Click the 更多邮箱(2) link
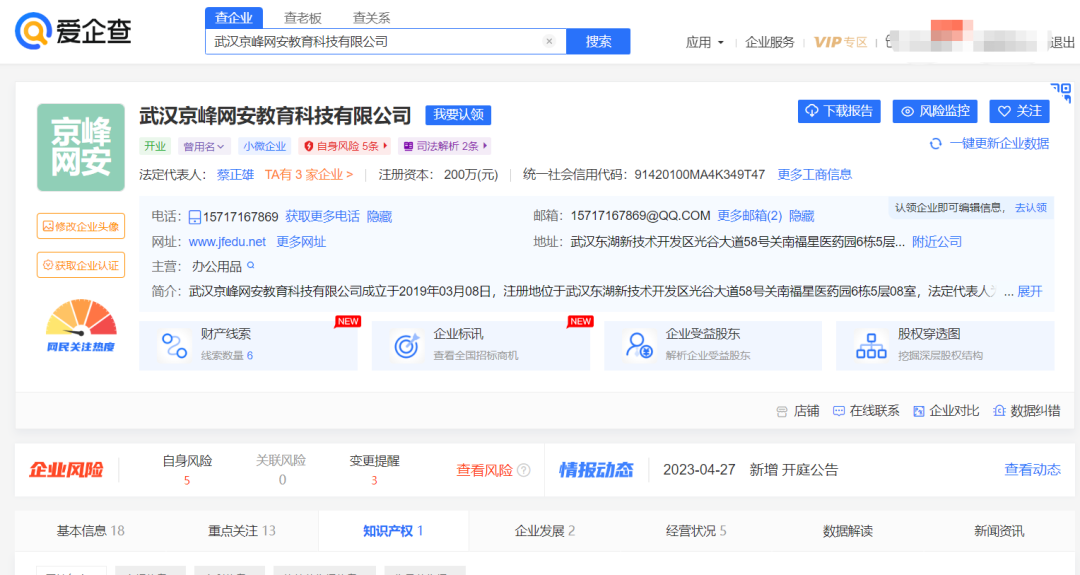The height and width of the screenshot is (575, 1080). pos(749,216)
